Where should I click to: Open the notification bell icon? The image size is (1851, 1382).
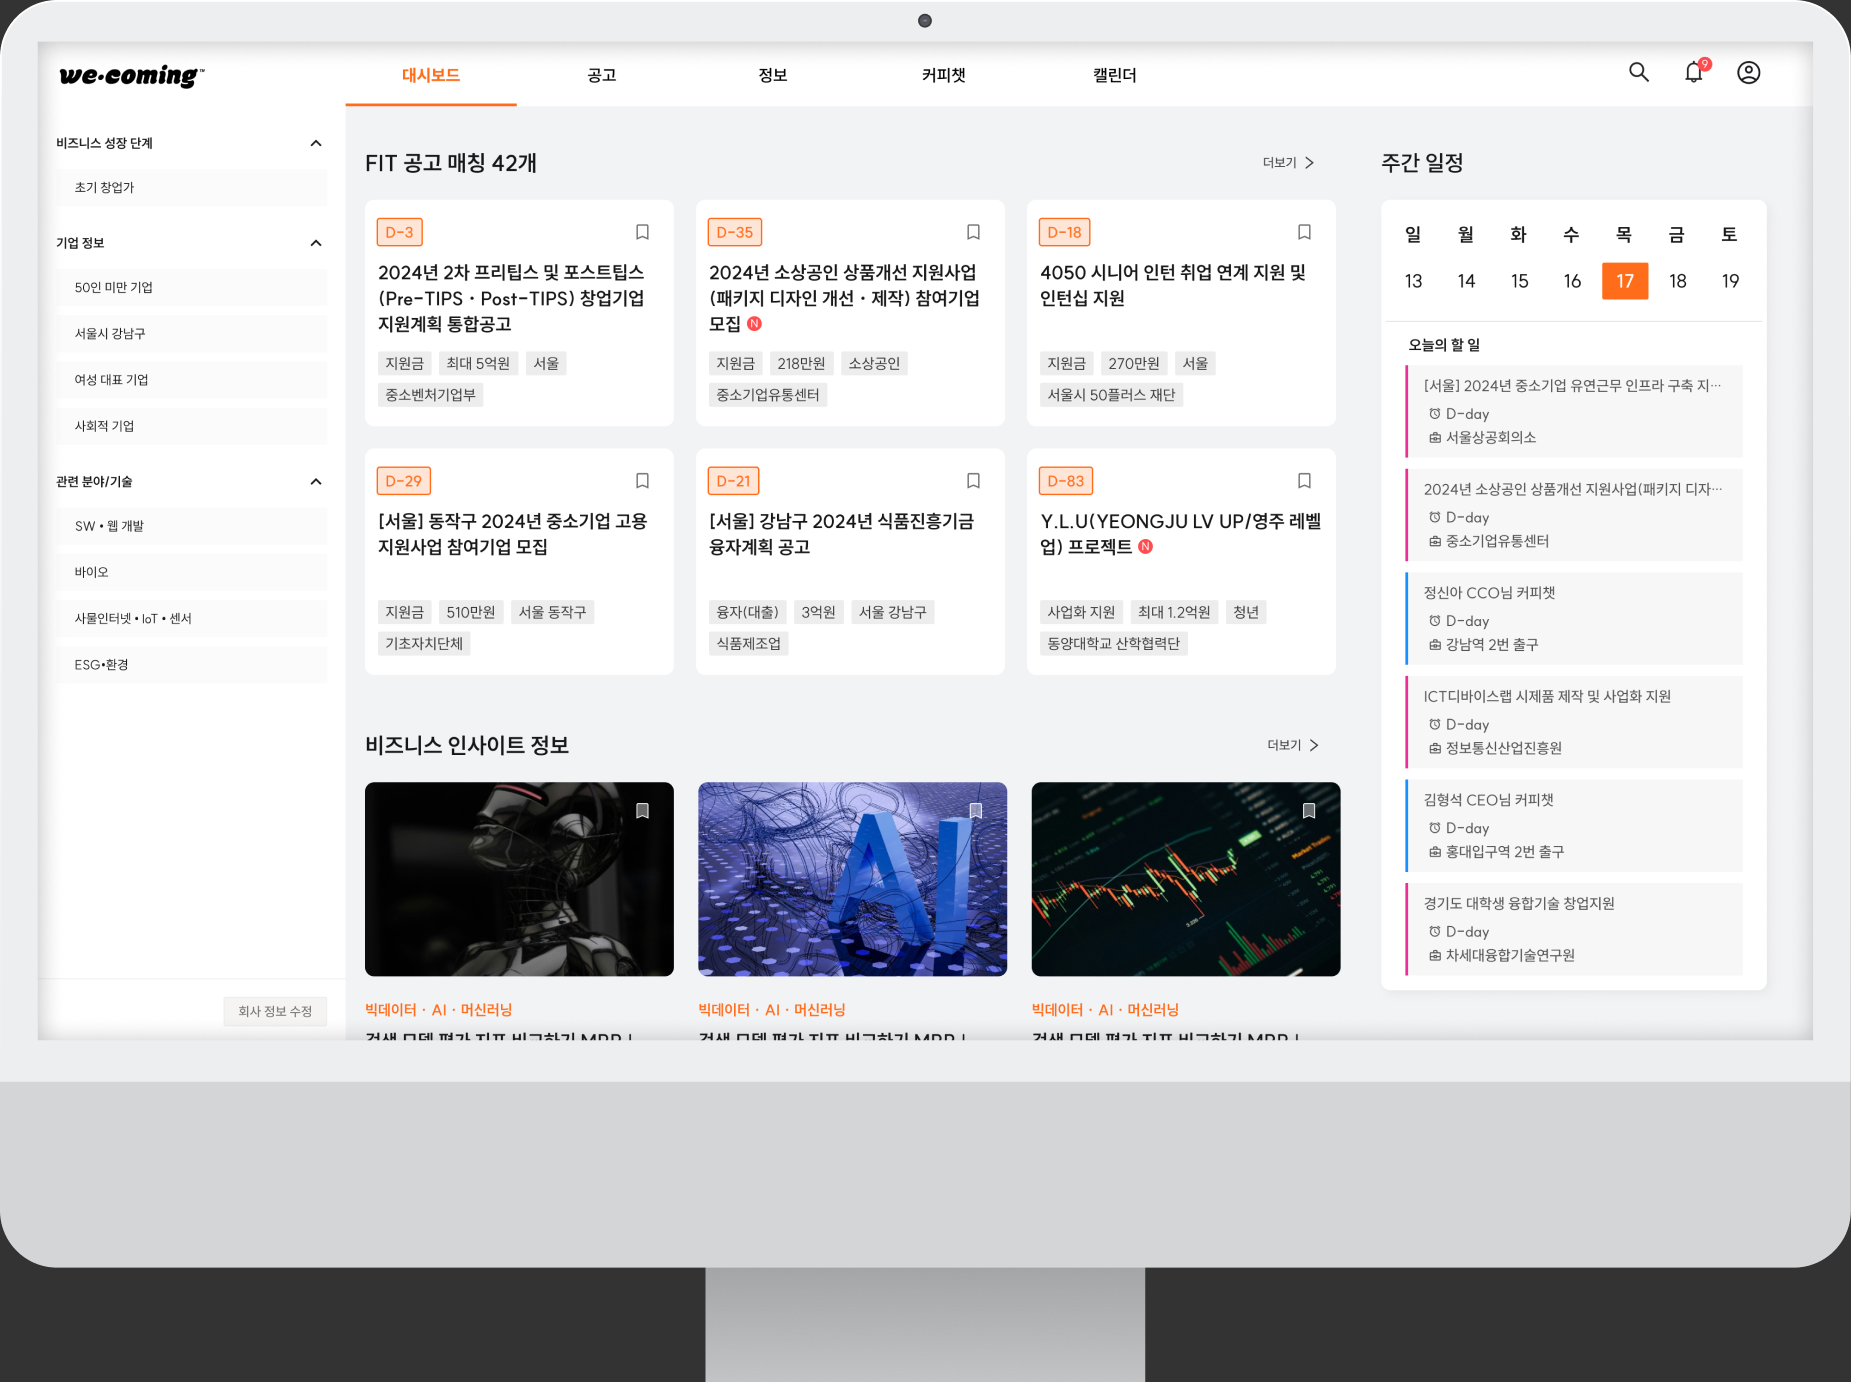[1694, 72]
